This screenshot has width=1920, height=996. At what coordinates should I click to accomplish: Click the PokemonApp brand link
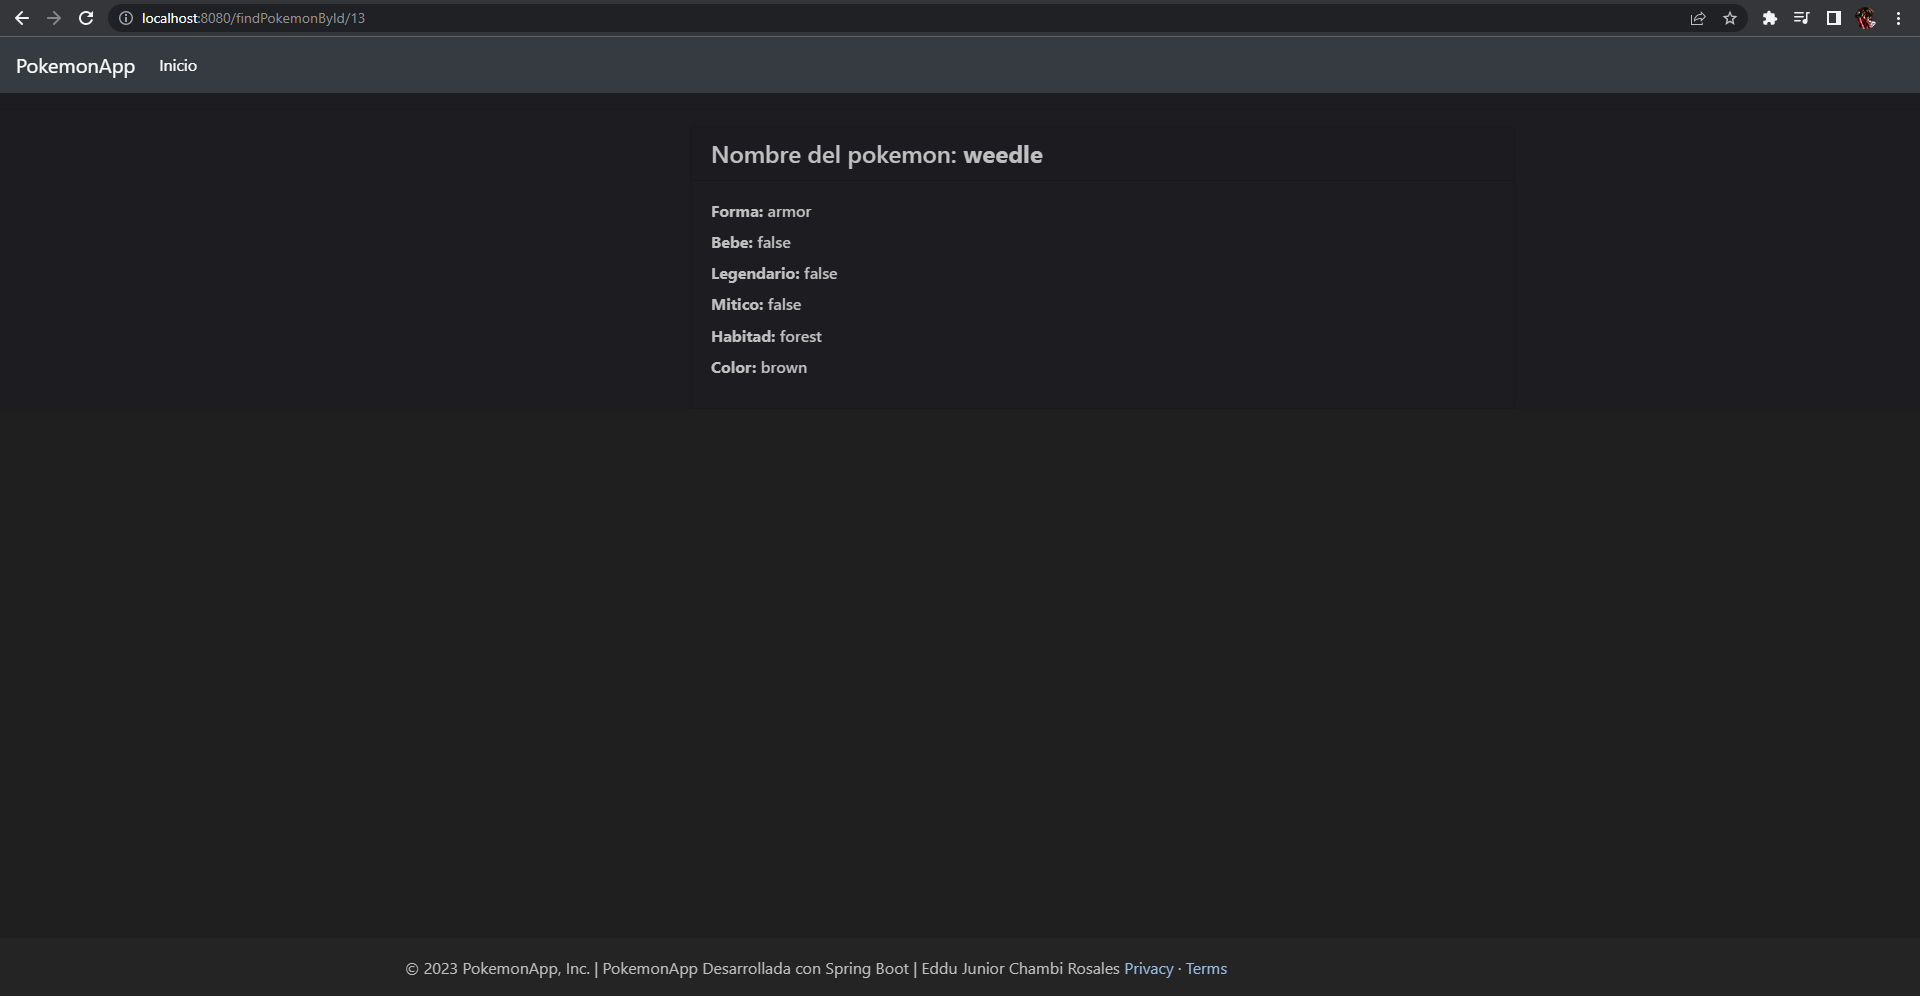point(75,66)
